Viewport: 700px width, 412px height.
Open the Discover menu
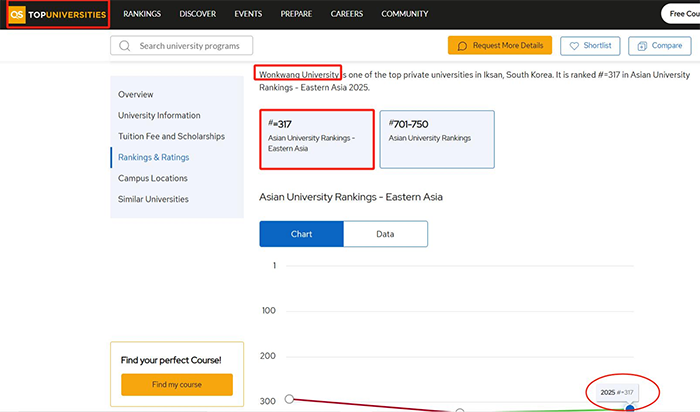(198, 14)
